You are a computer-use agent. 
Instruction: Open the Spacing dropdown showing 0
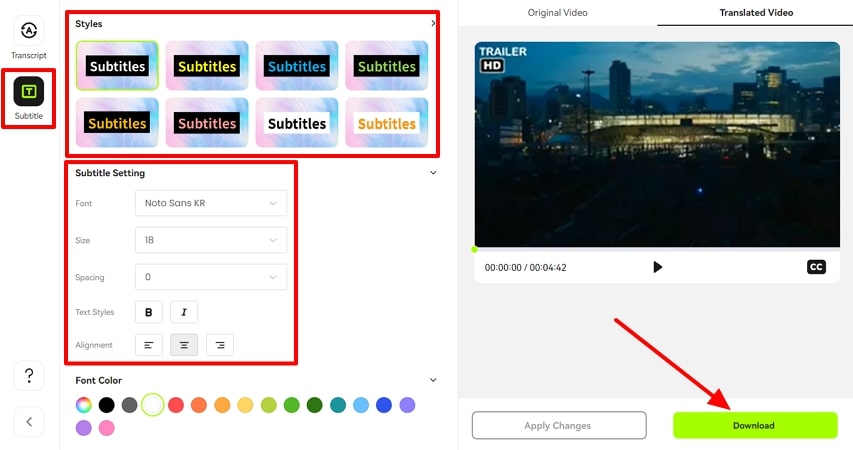point(211,277)
